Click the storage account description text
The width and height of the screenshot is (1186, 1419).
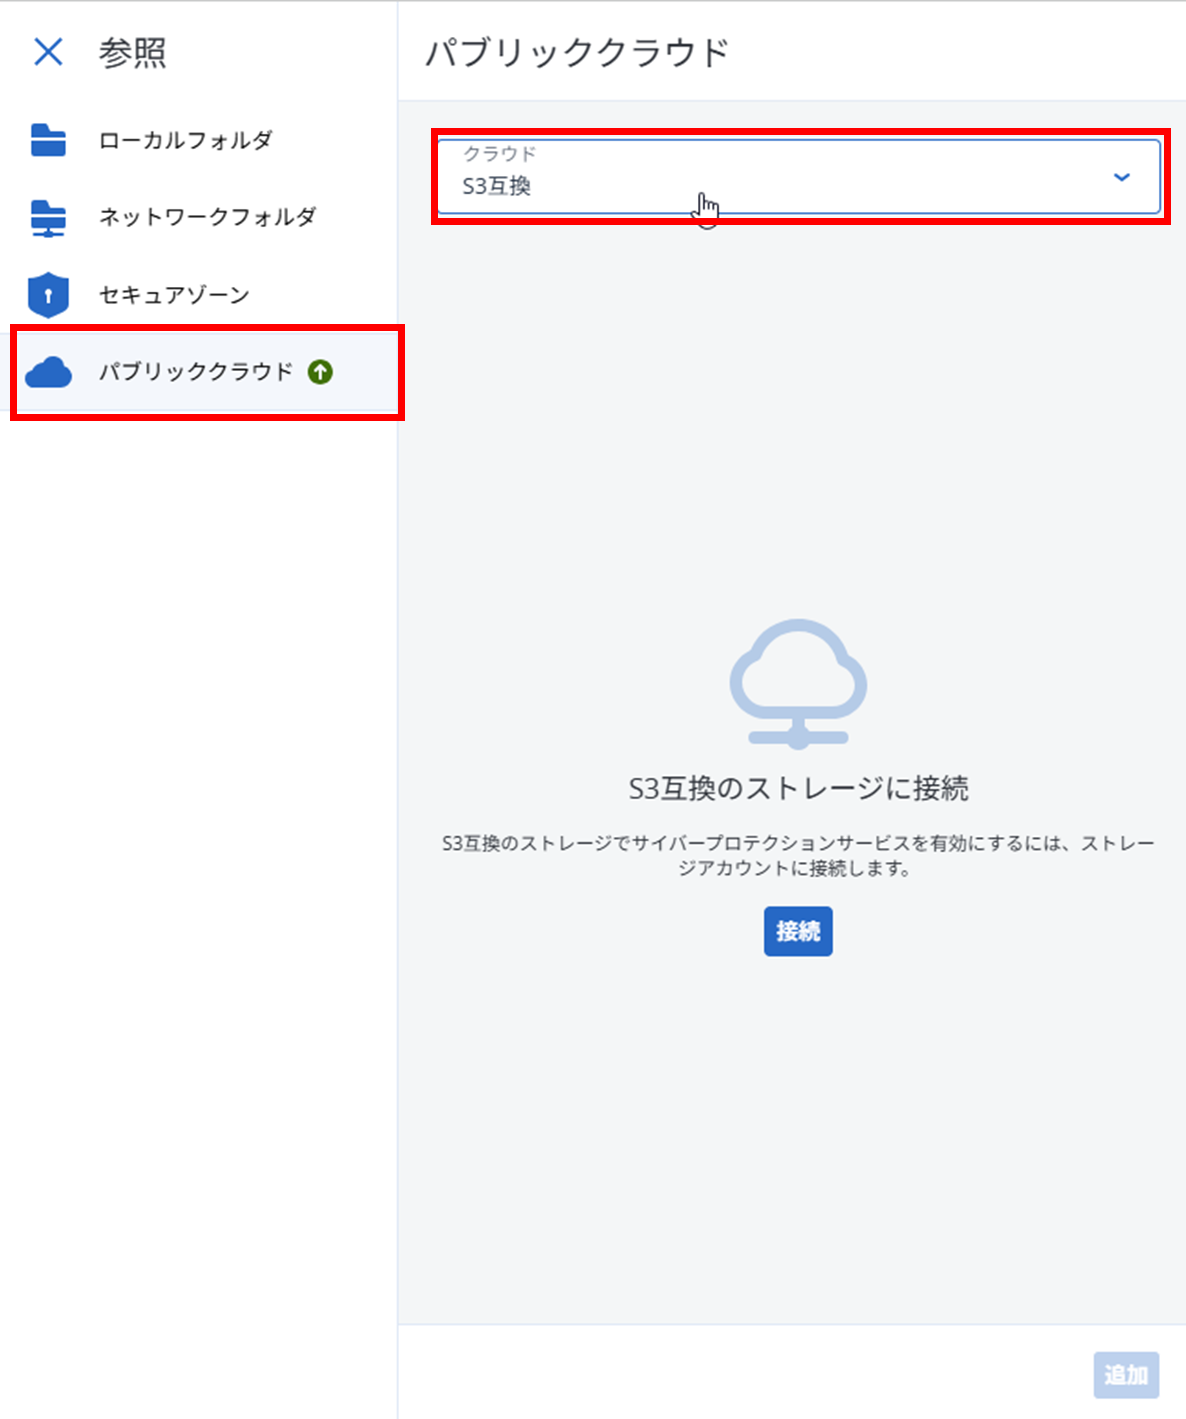(x=798, y=855)
